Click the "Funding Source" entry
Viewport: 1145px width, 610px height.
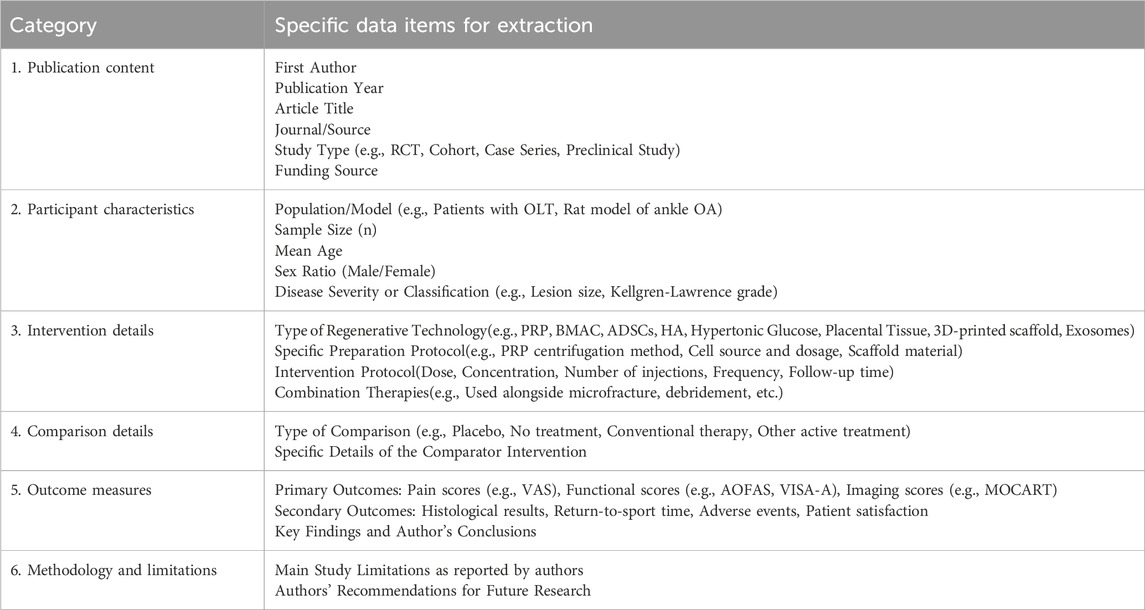point(326,170)
